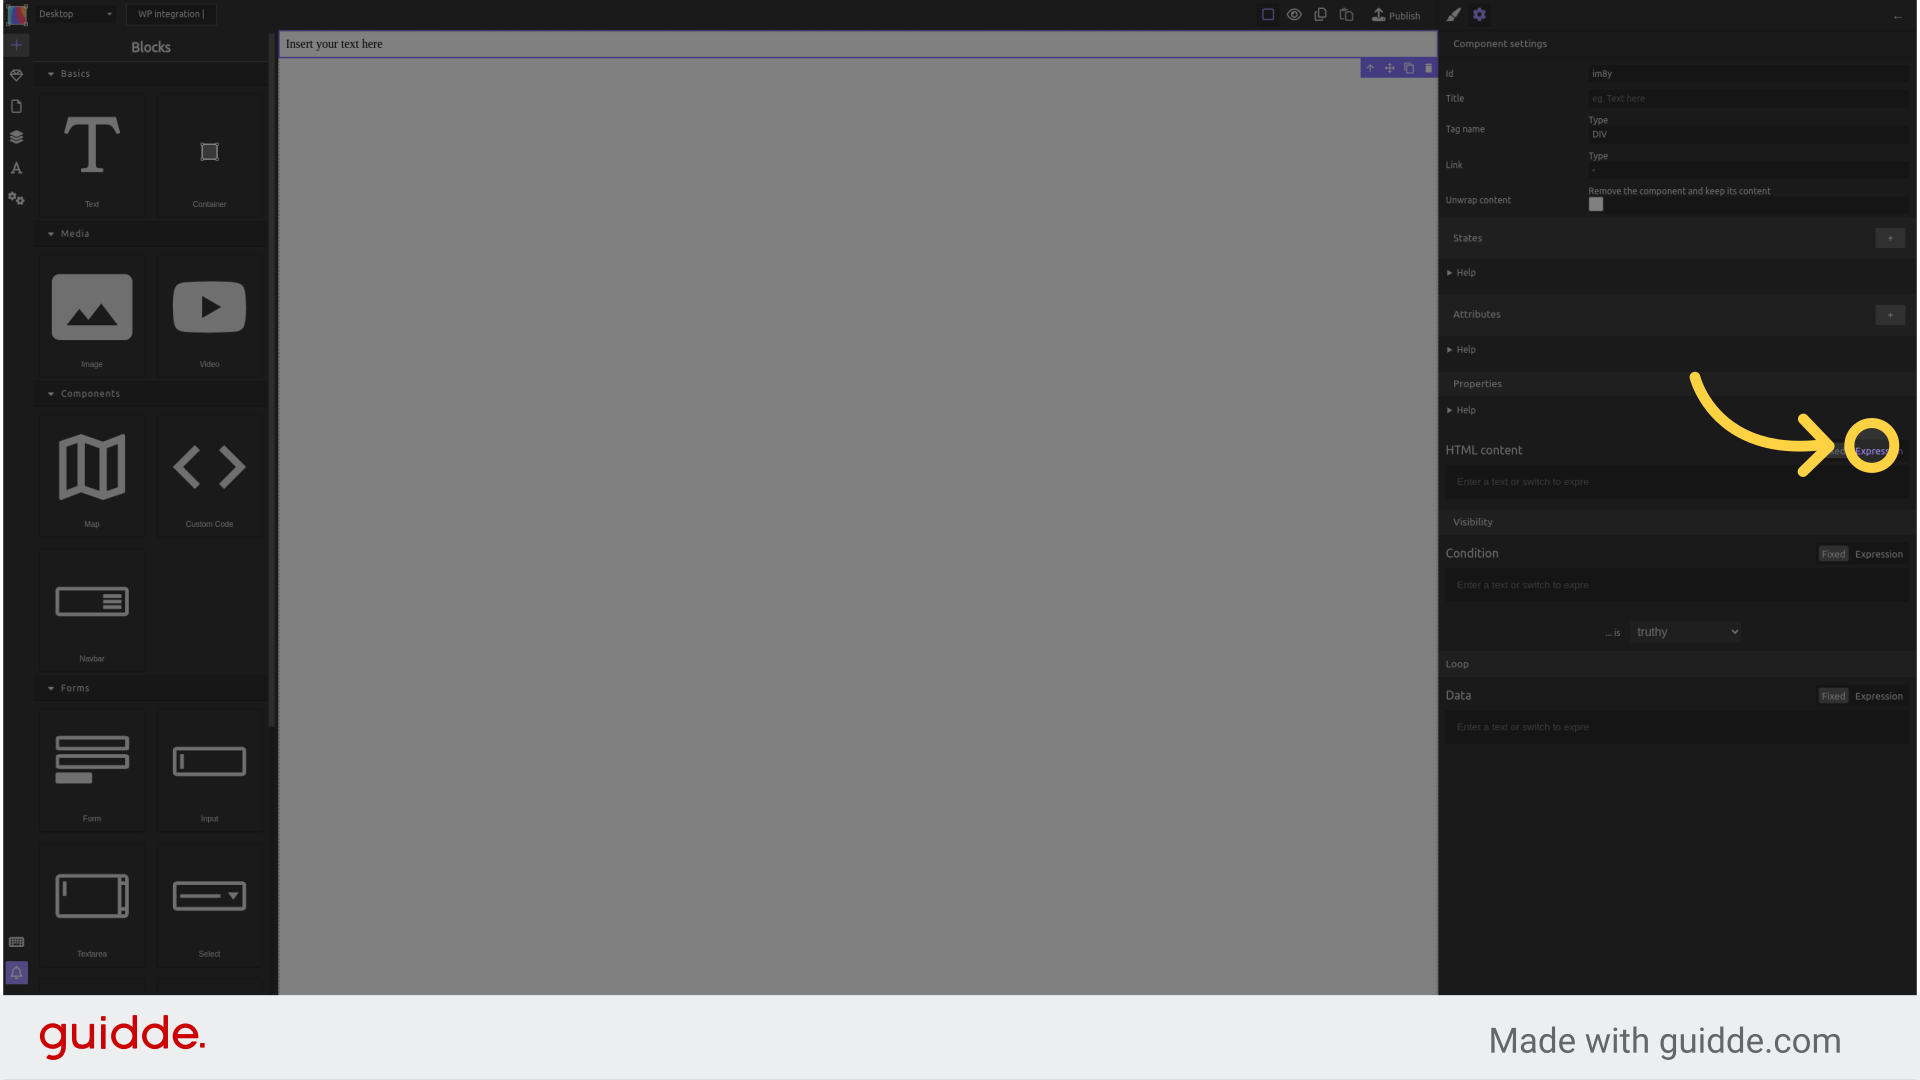Expand the States section

coord(1468,237)
